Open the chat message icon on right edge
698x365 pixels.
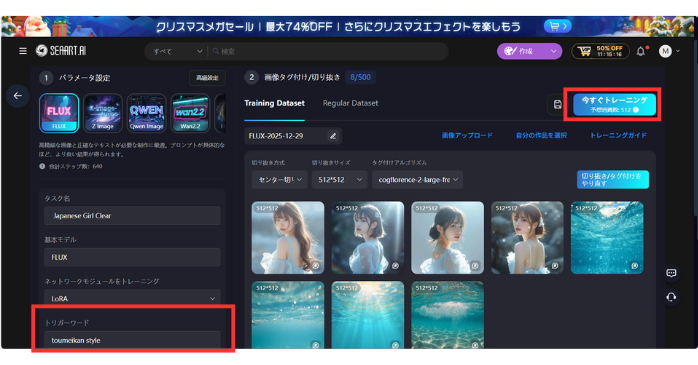tap(671, 273)
